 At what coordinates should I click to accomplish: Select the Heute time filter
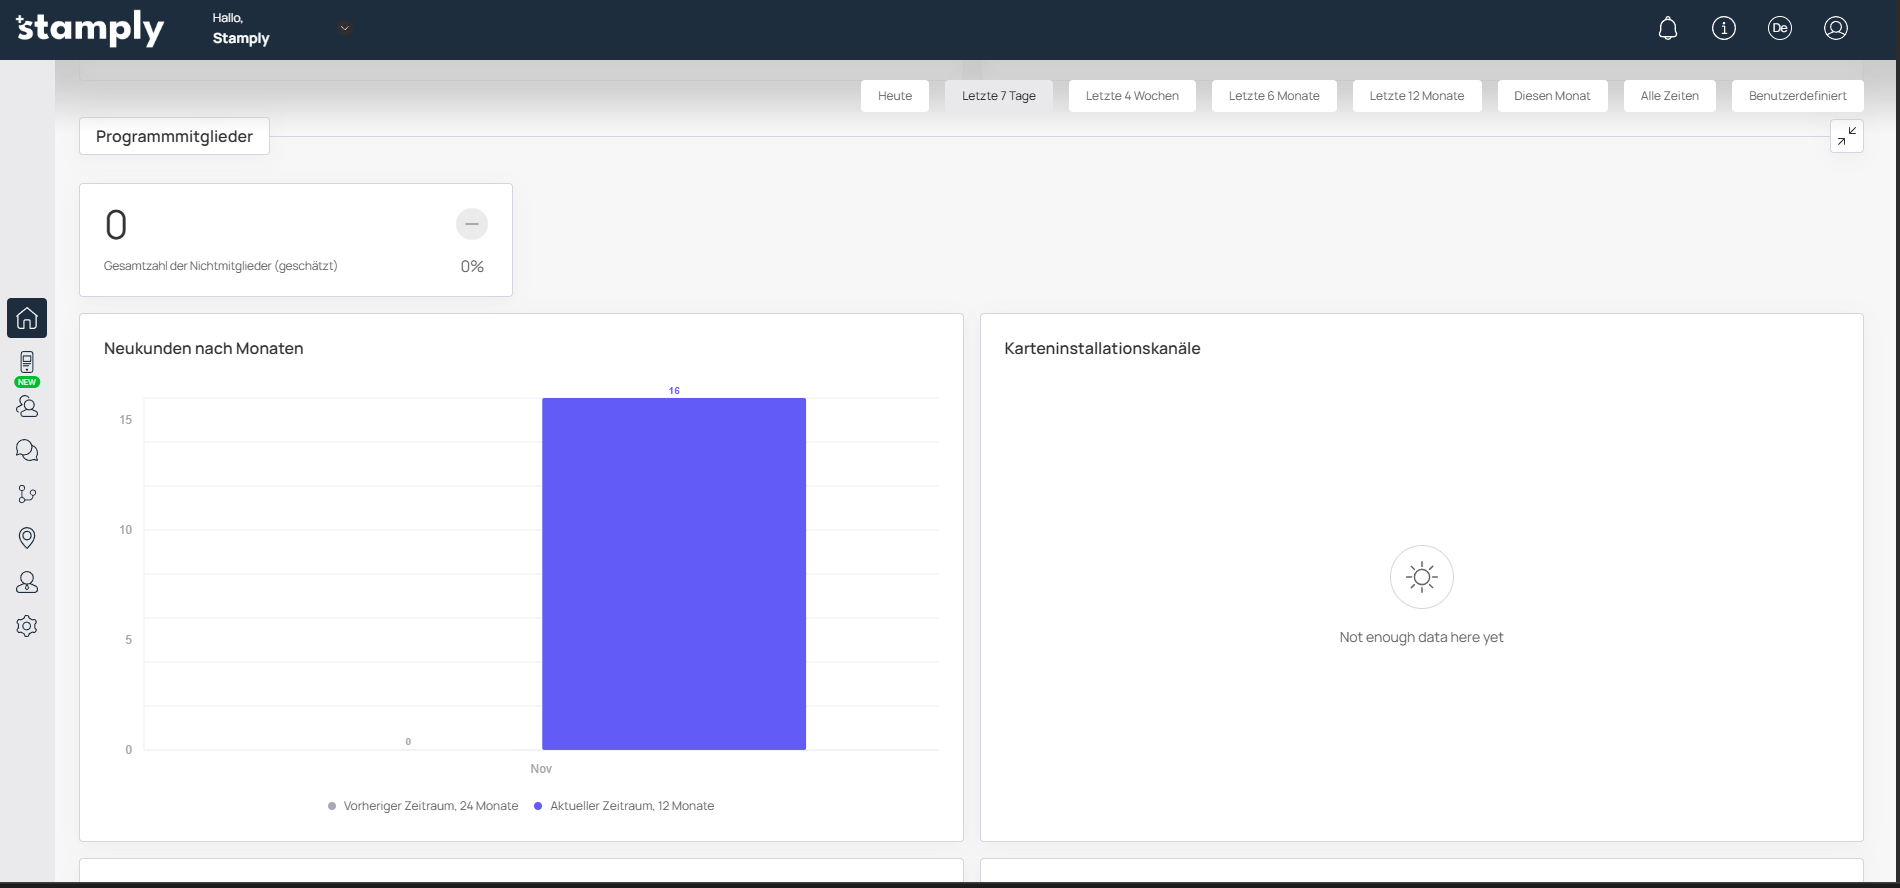895,96
